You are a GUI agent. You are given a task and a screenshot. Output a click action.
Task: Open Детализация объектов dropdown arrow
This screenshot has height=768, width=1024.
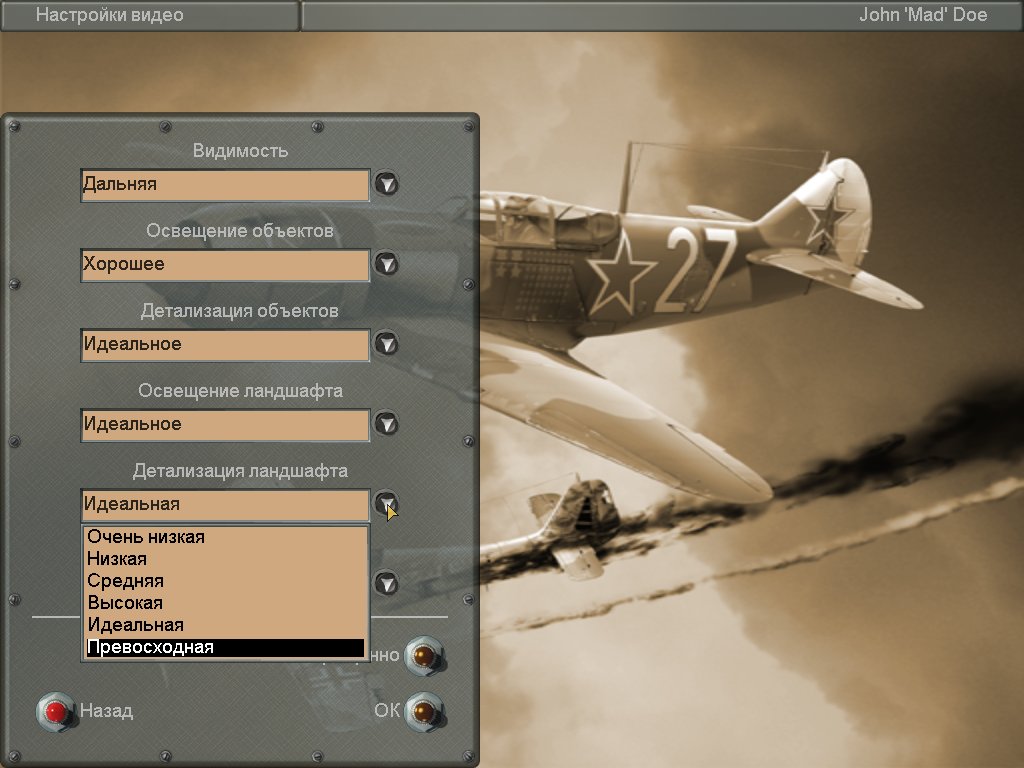pos(386,344)
